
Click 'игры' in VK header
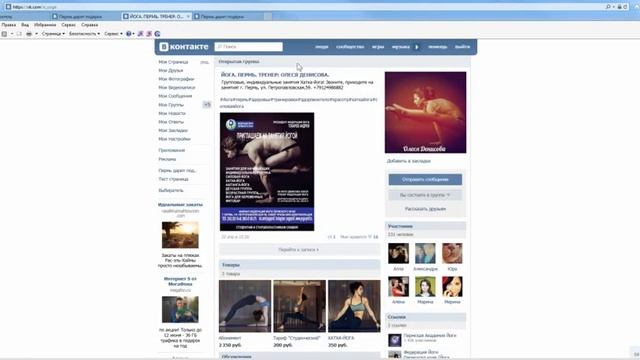pos(378,47)
